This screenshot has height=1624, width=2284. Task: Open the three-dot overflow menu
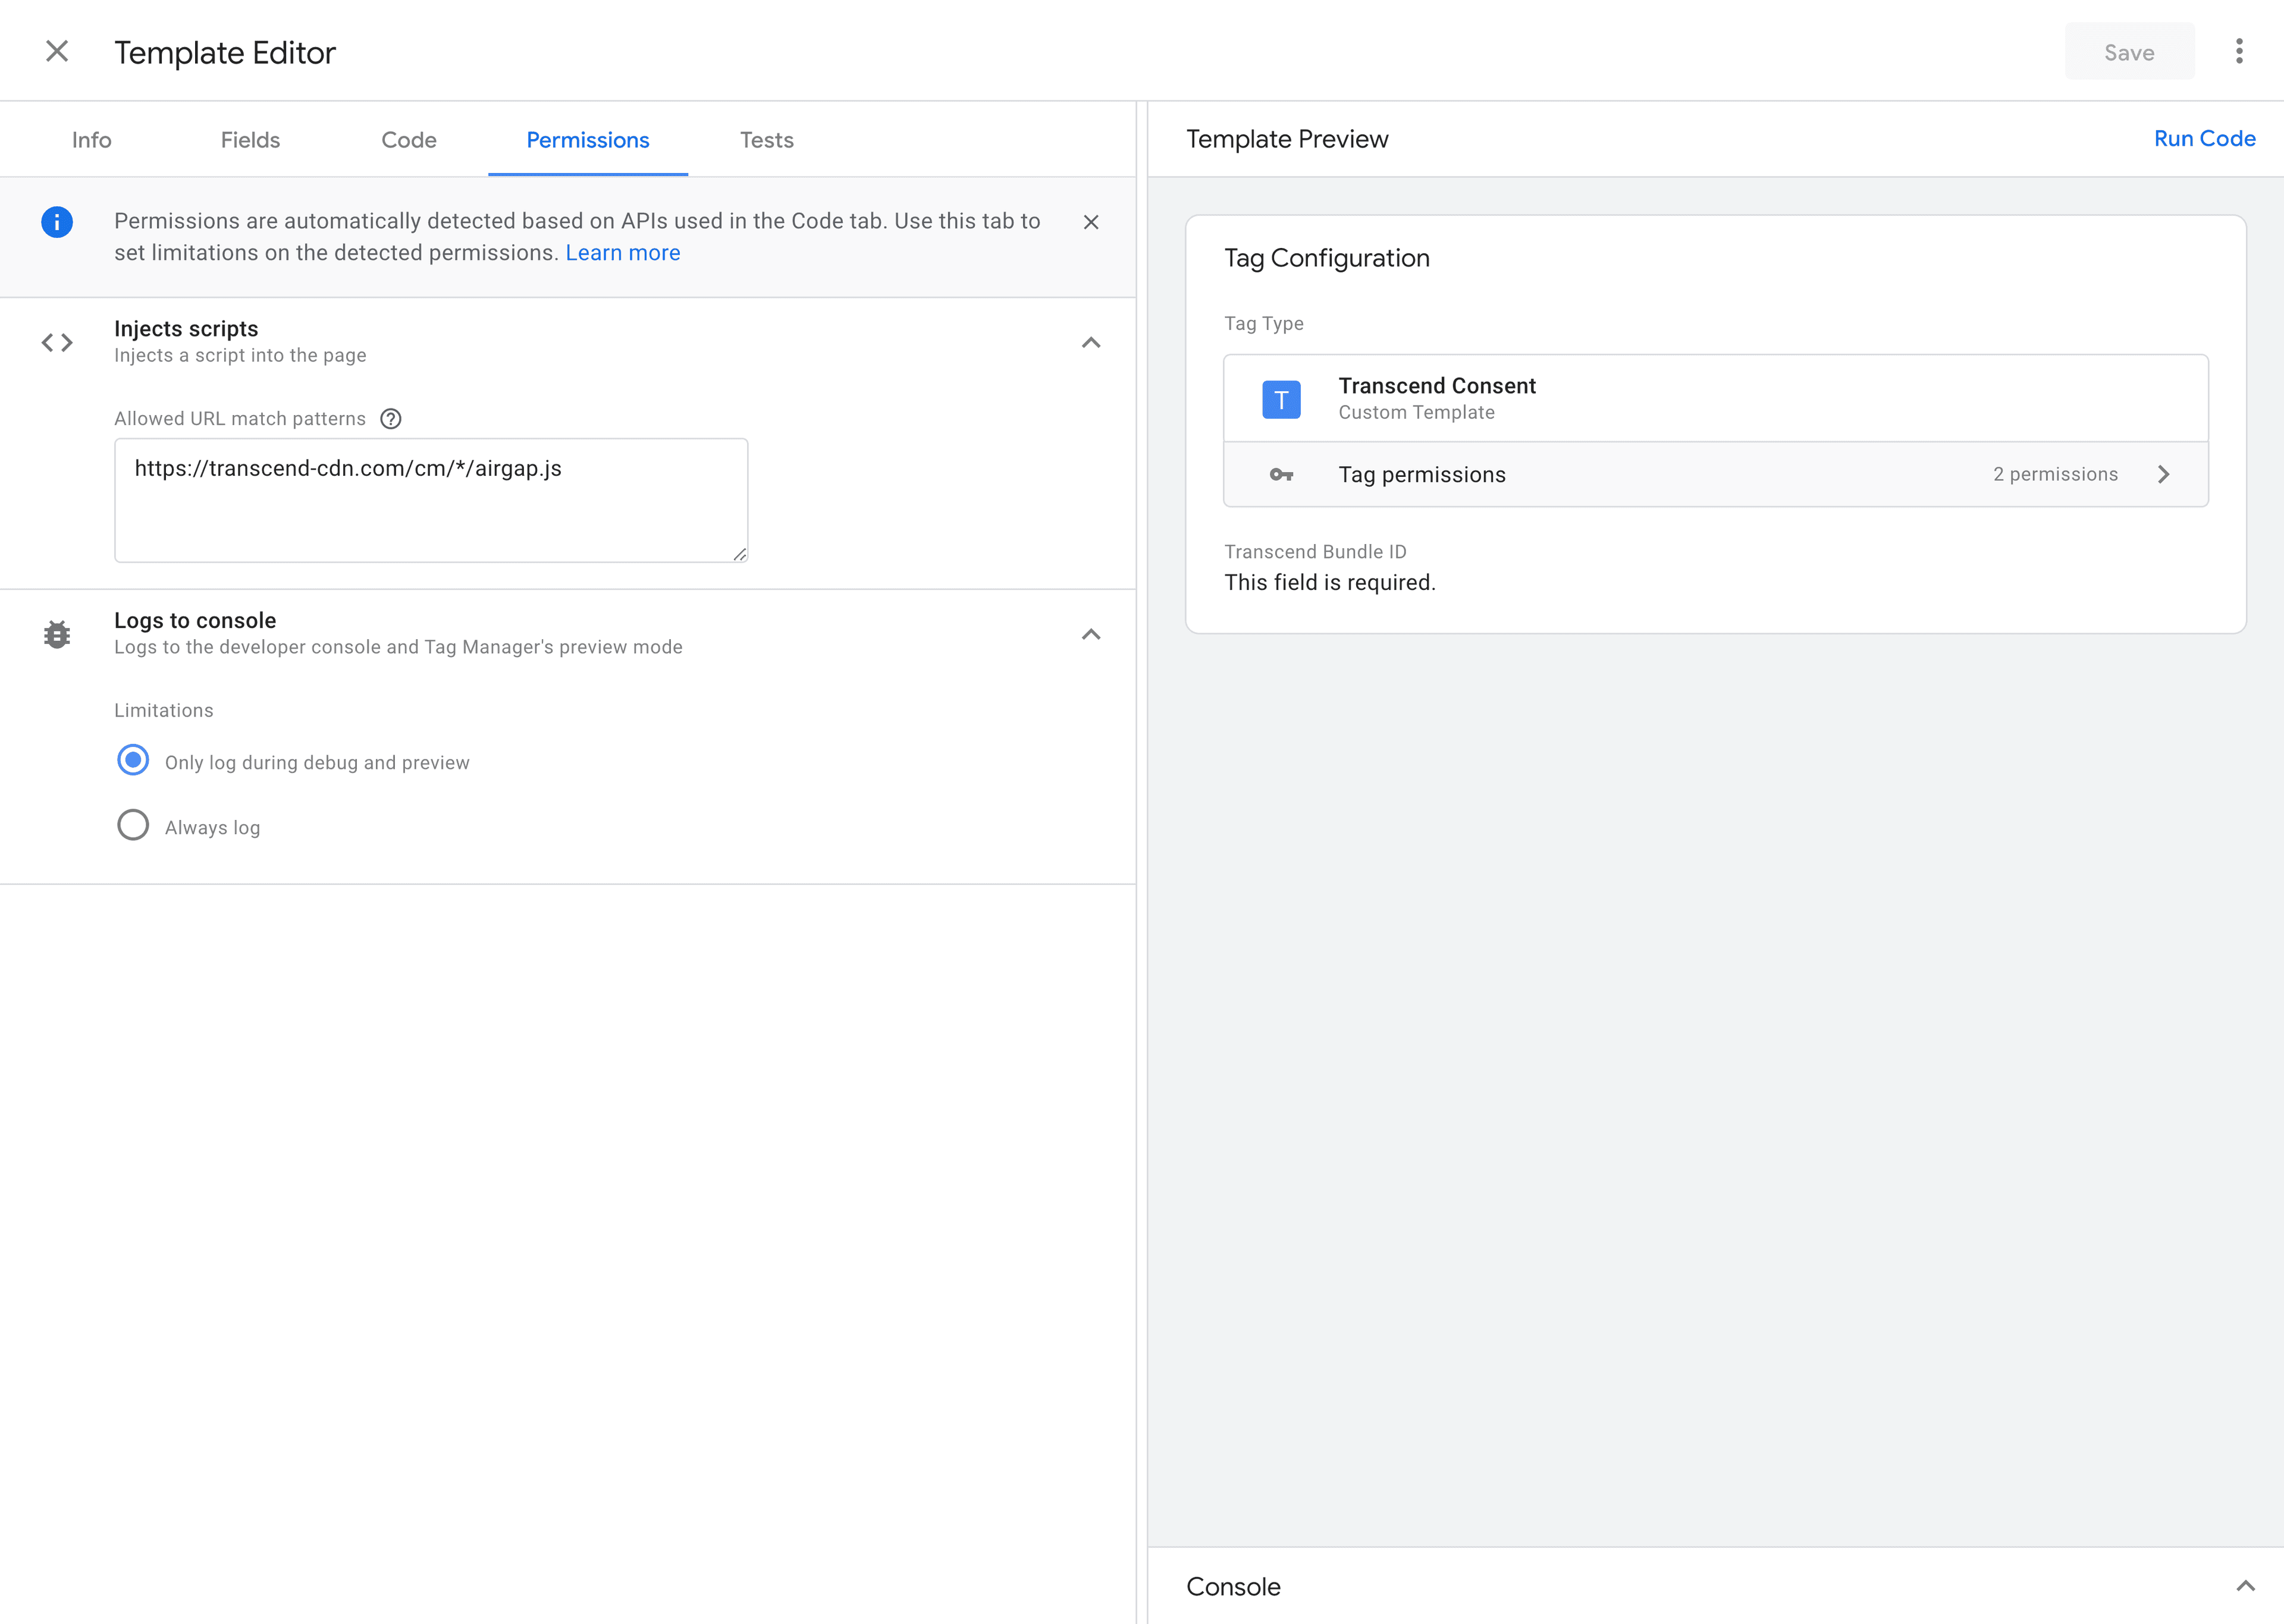click(x=2240, y=51)
